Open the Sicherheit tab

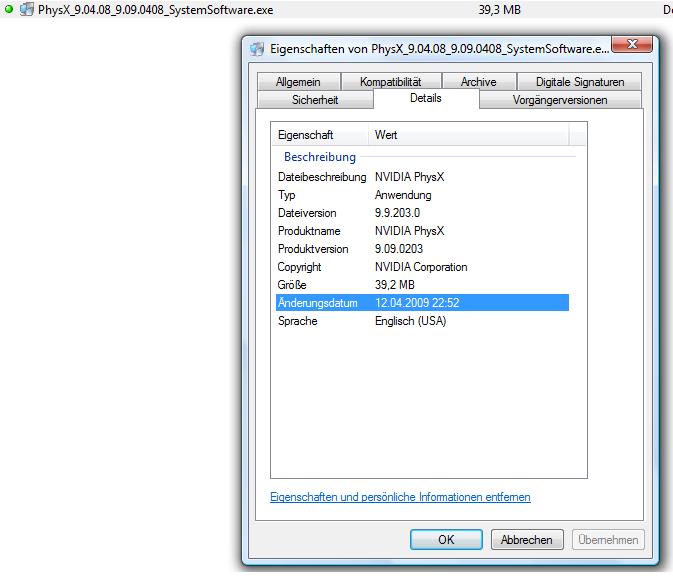pyautogui.click(x=315, y=100)
